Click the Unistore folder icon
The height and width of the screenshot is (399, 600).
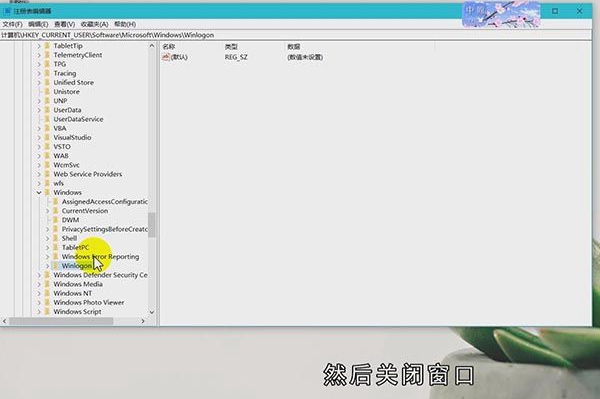pyautogui.click(x=47, y=92)
